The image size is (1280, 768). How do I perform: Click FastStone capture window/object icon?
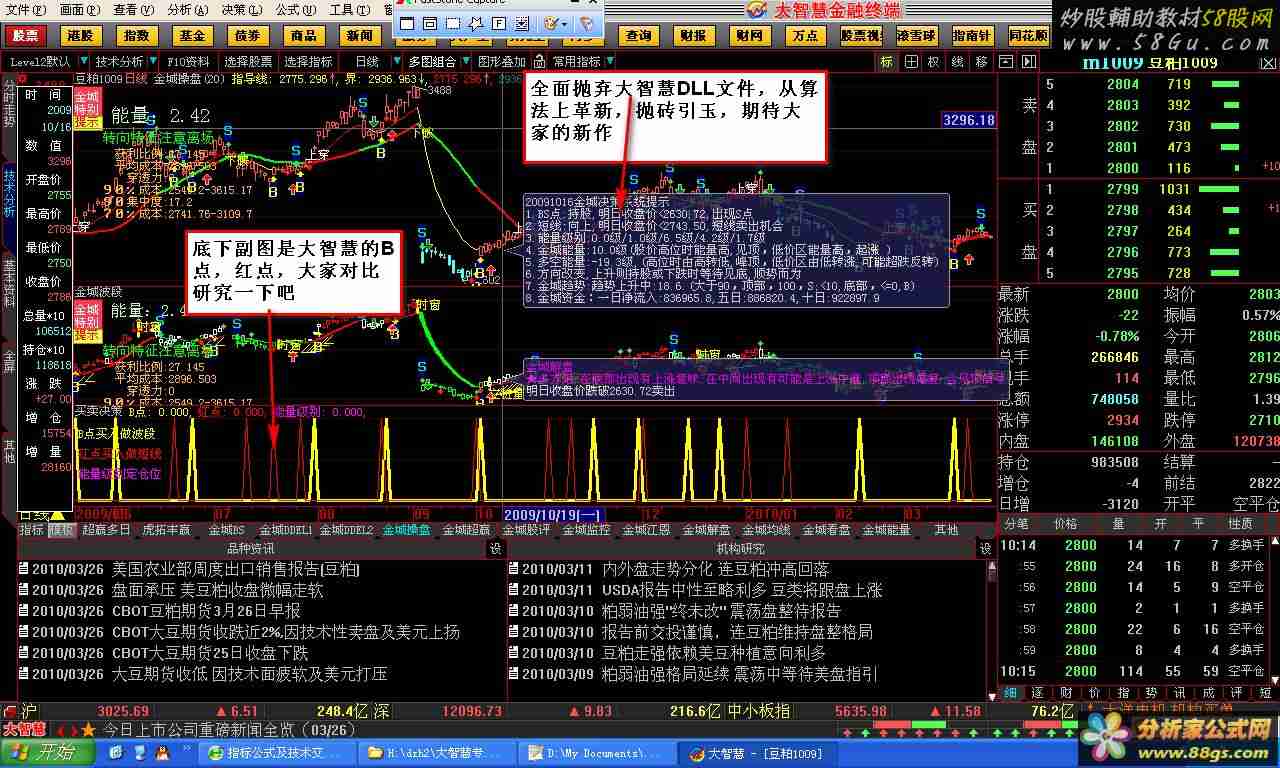(429, 23)
